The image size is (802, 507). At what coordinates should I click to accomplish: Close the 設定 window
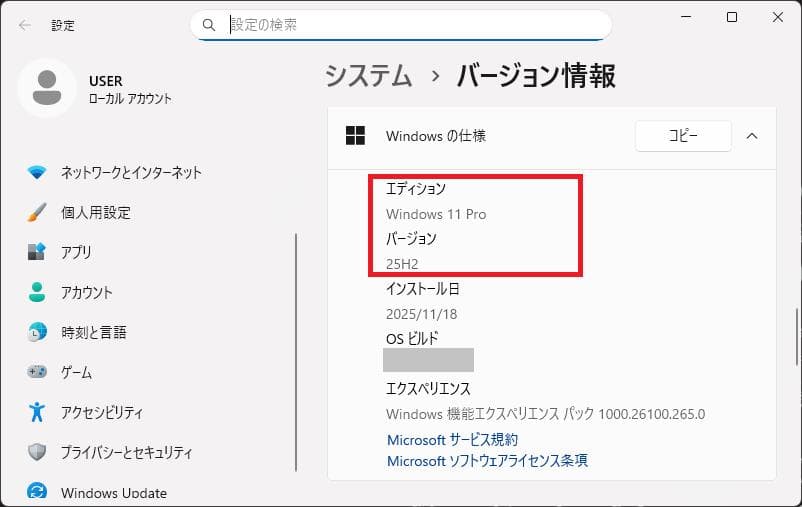click(778, 17)
